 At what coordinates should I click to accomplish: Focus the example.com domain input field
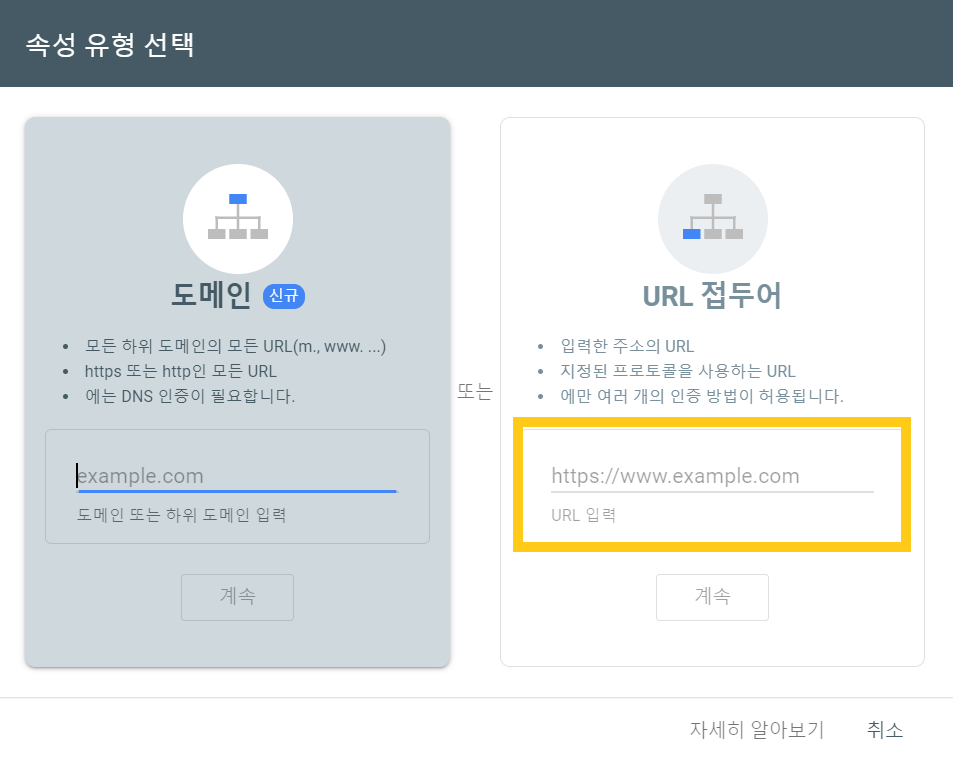pyautogui.click(x=237, y=476)
